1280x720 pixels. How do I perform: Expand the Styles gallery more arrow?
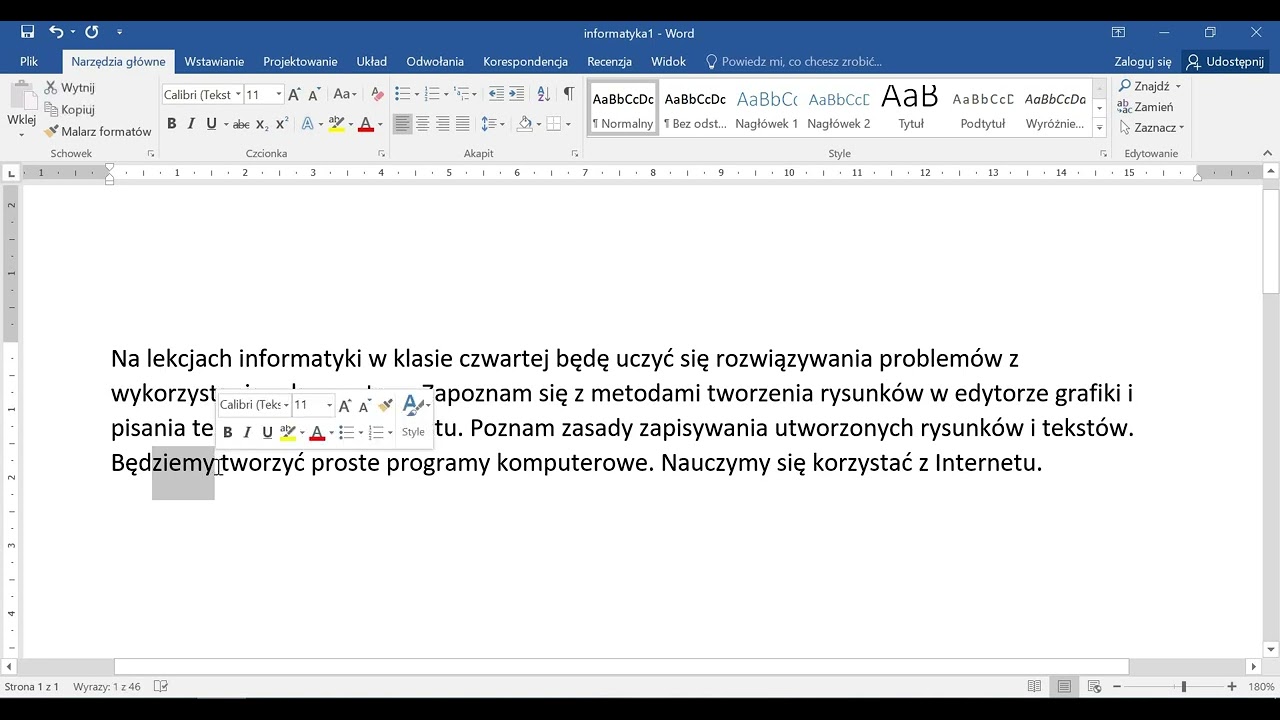[x=1099, y=128]
